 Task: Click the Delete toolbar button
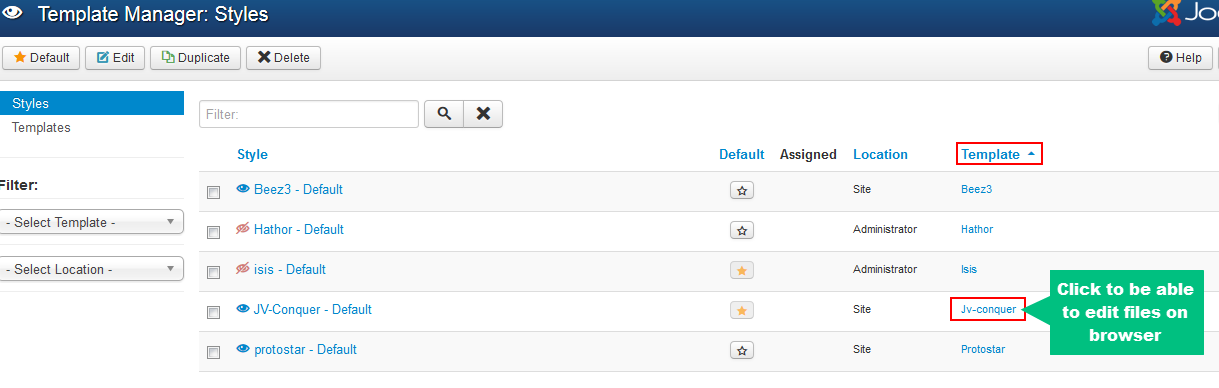283,58
